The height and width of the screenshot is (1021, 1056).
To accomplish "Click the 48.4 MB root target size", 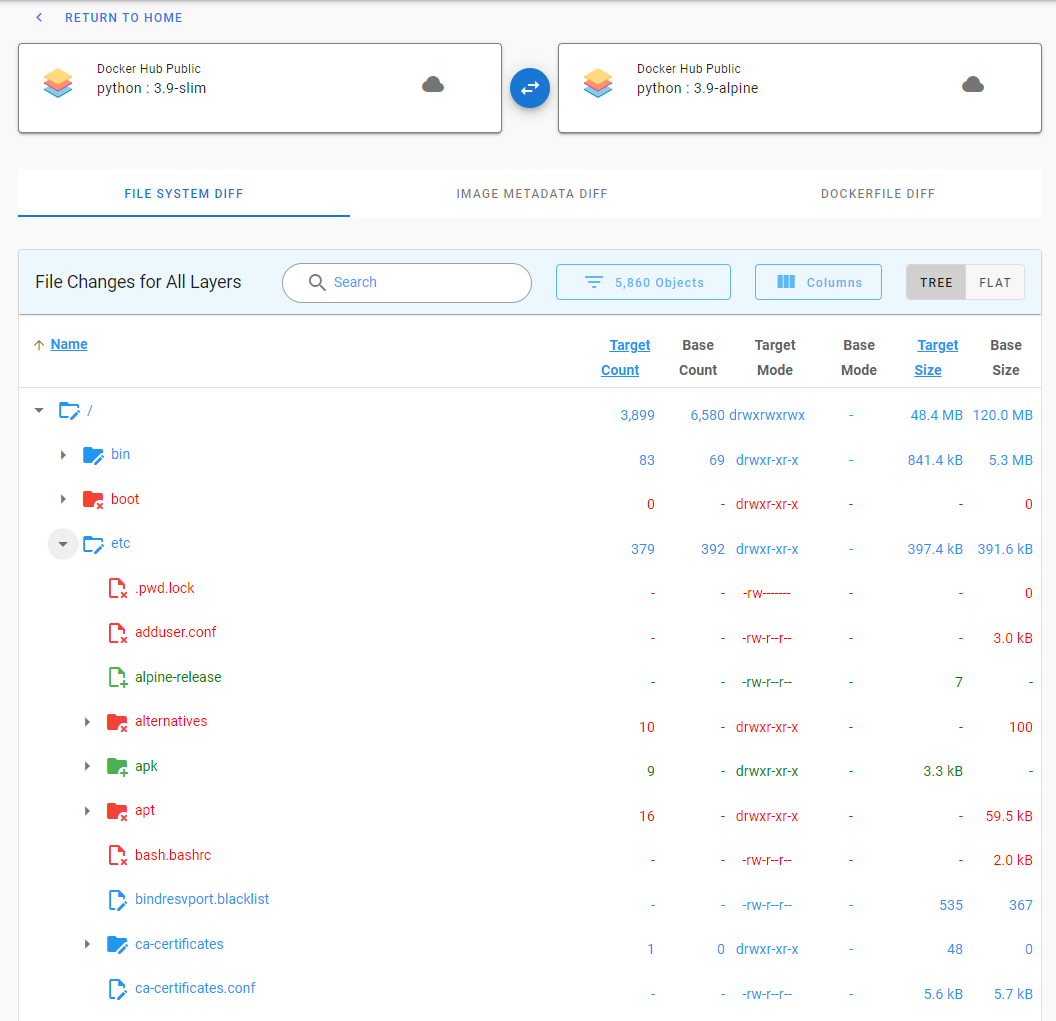I will (x=936, y=416).
